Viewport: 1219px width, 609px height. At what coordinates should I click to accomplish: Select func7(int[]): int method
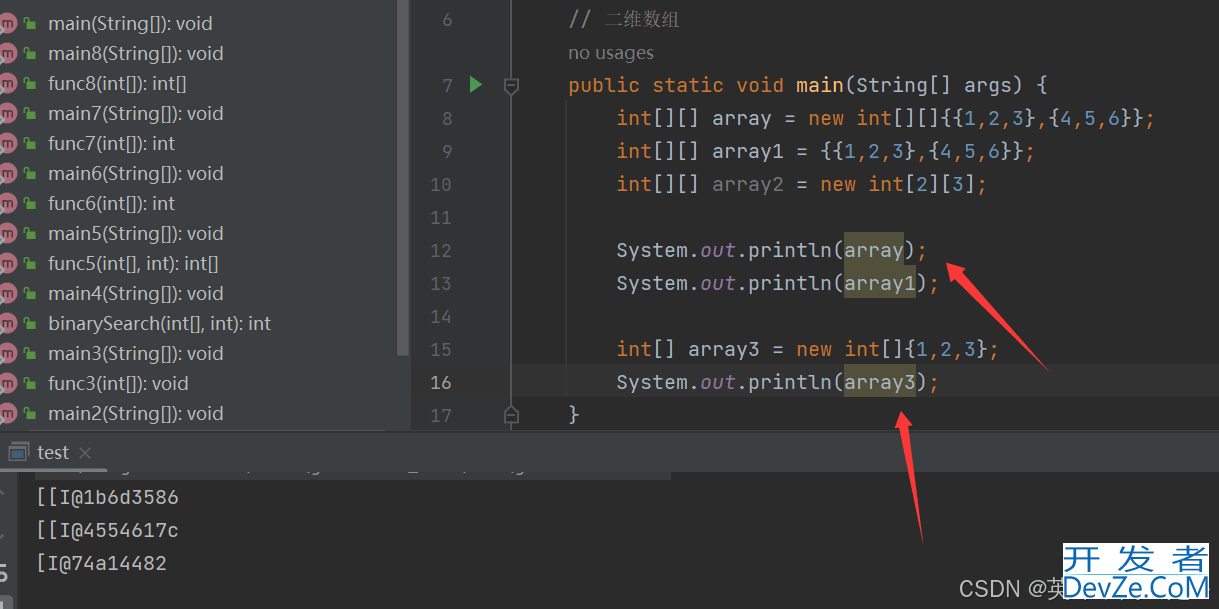point(111,143)
